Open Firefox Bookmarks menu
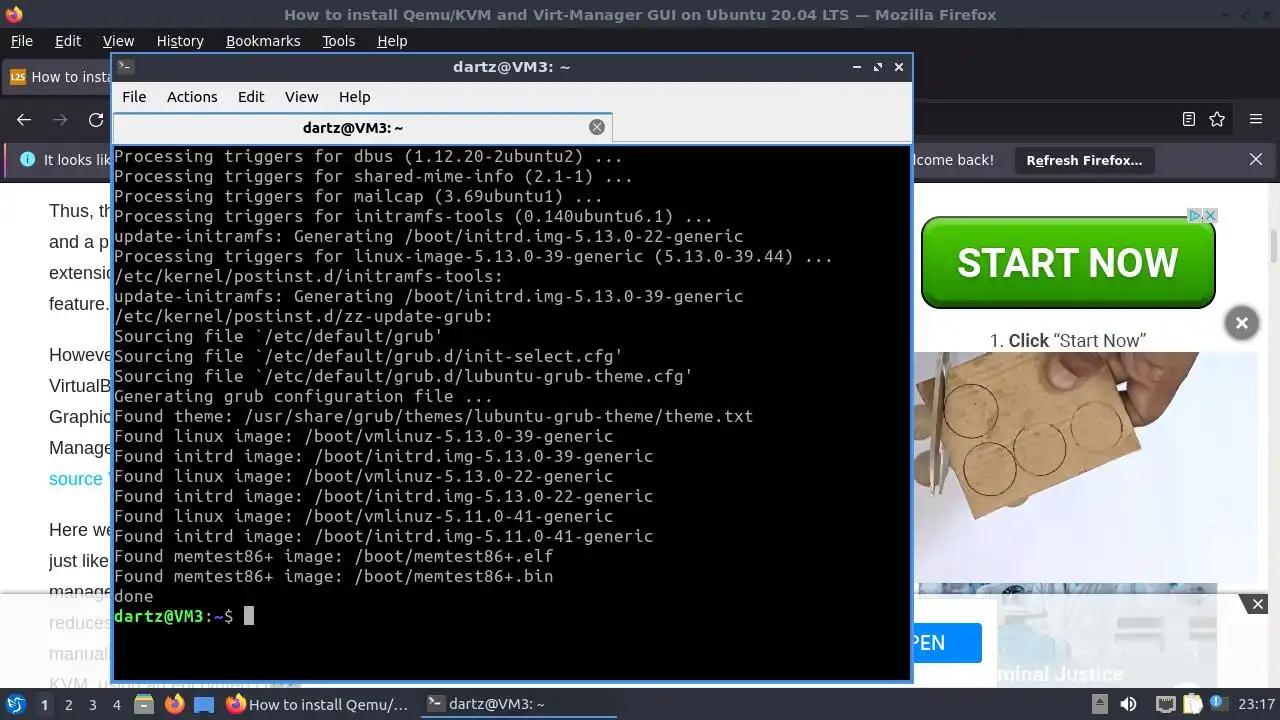The height and width of the screenshot is (720, 1280). [263, 41]
